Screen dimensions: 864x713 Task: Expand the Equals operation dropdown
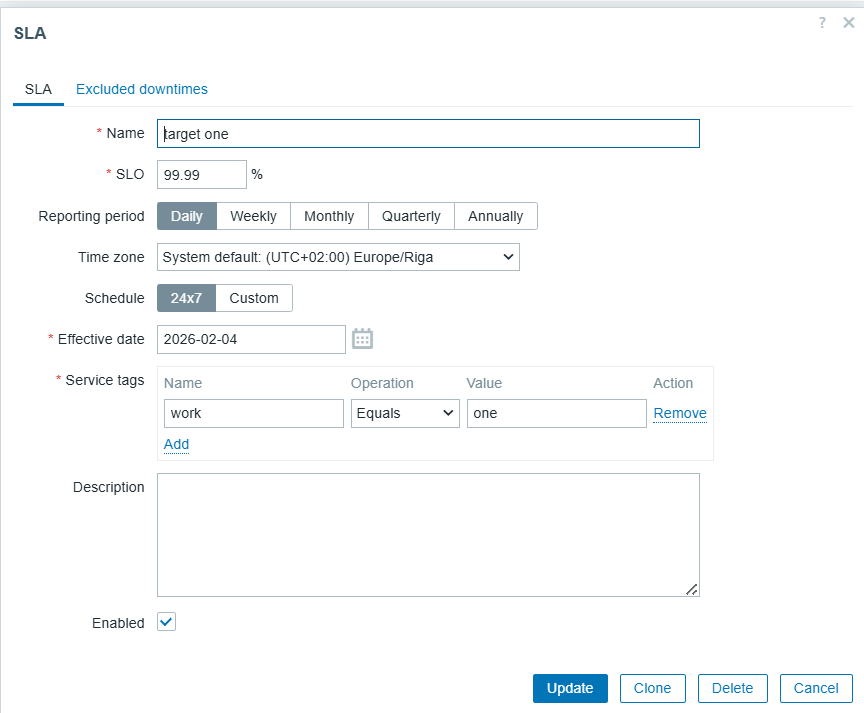coord(405,414)
